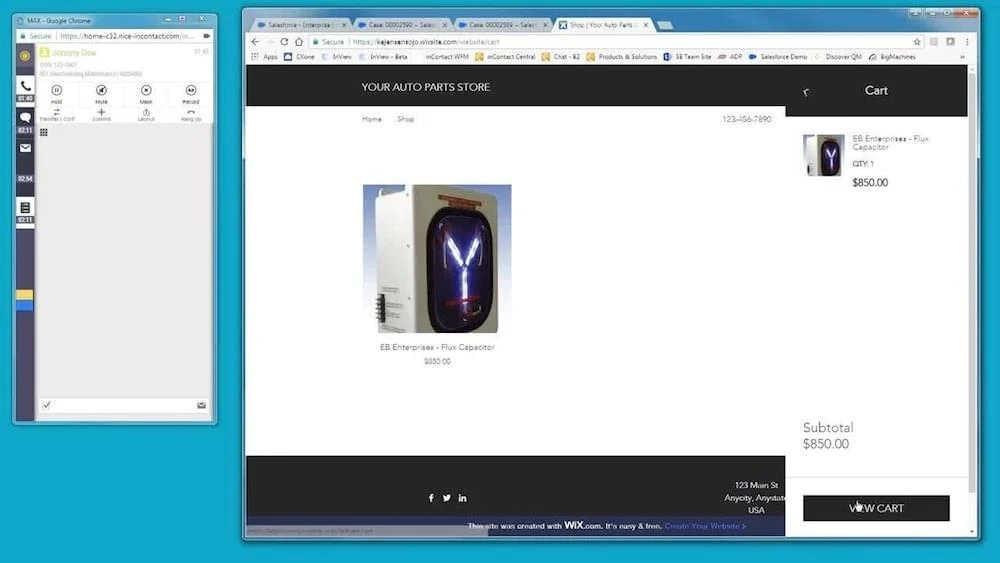This screenshot has width=1000, height=563.
Task: Switch to the Salesforce - Enterprise tab
Action: pyautogui.click(x=300, y=25)
